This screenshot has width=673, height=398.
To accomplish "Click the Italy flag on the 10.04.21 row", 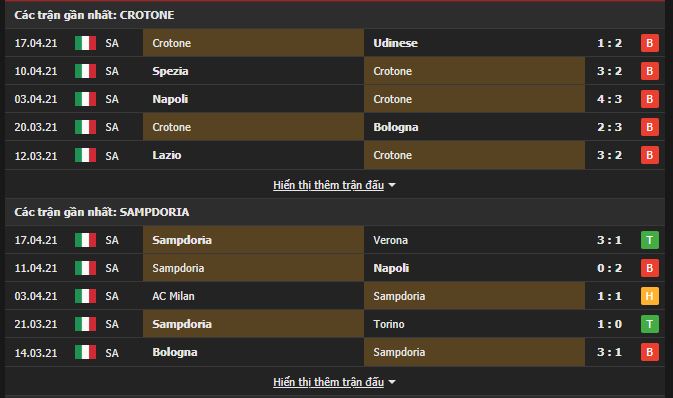I will pos(85,71).
